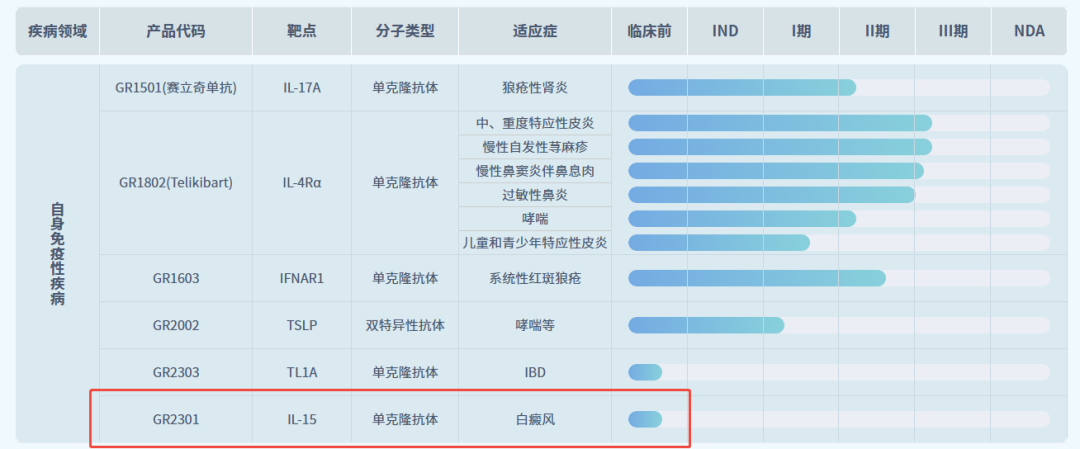
Task: Click the 产品代码 column header
Action: (176, 31)
